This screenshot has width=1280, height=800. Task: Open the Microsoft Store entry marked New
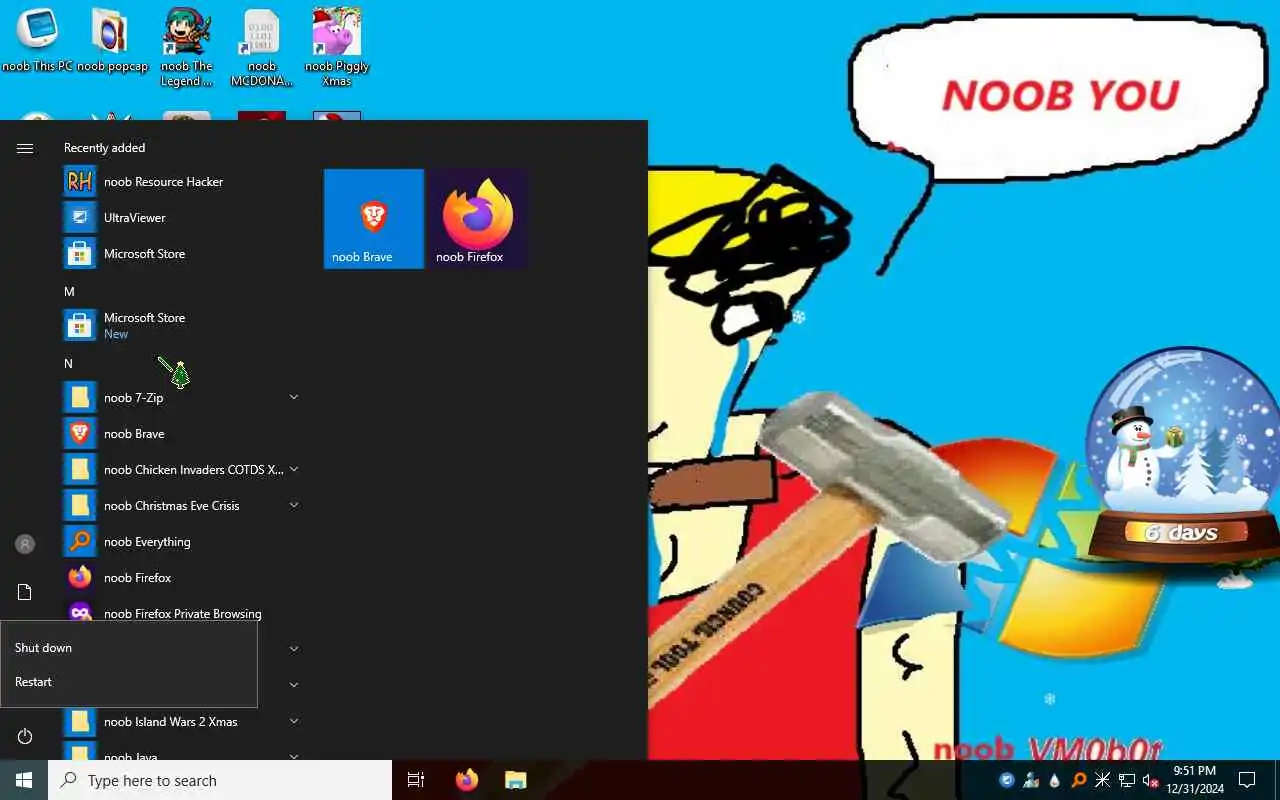pos(182,325)
